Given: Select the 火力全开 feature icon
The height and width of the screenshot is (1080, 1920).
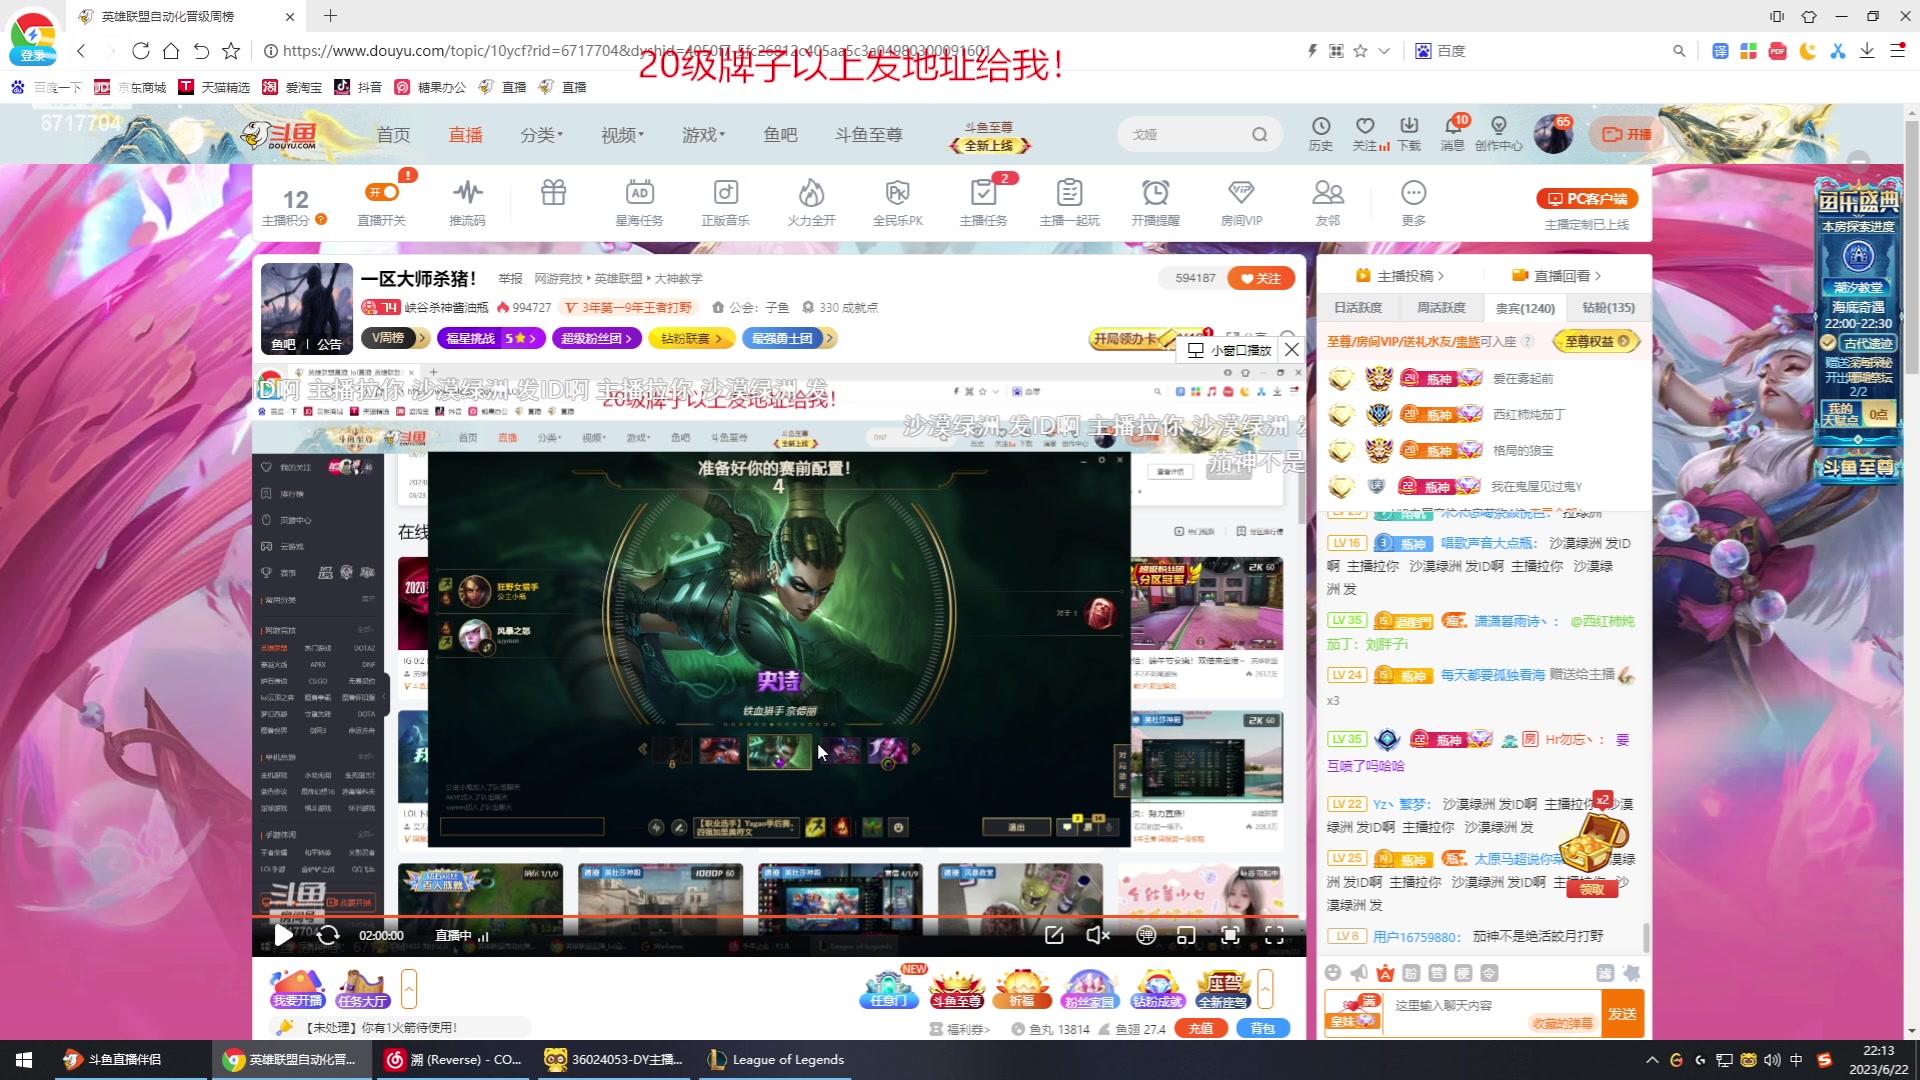Looking at the screenshot, I should click(x=811, y=200).
